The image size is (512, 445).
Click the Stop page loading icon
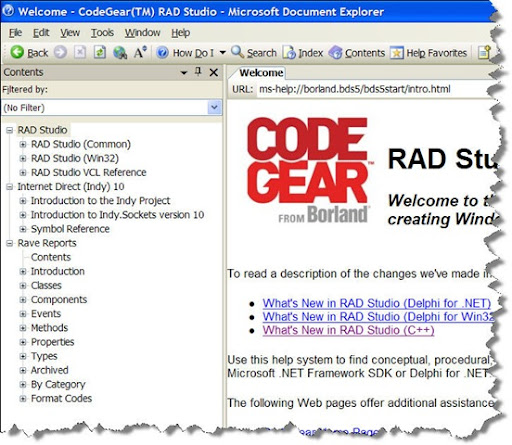[x=80, y=52]
